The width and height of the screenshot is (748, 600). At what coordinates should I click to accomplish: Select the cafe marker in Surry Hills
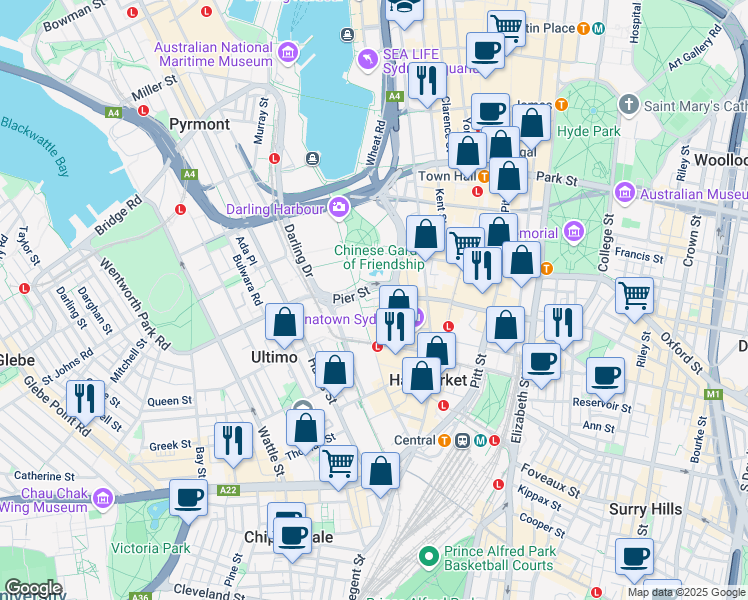pos(634,560)
